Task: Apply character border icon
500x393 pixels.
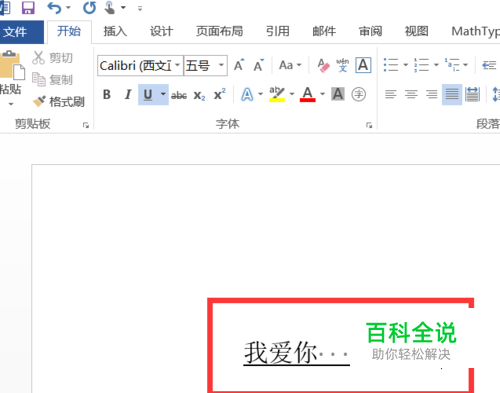Action: click(x=363, y=65)
